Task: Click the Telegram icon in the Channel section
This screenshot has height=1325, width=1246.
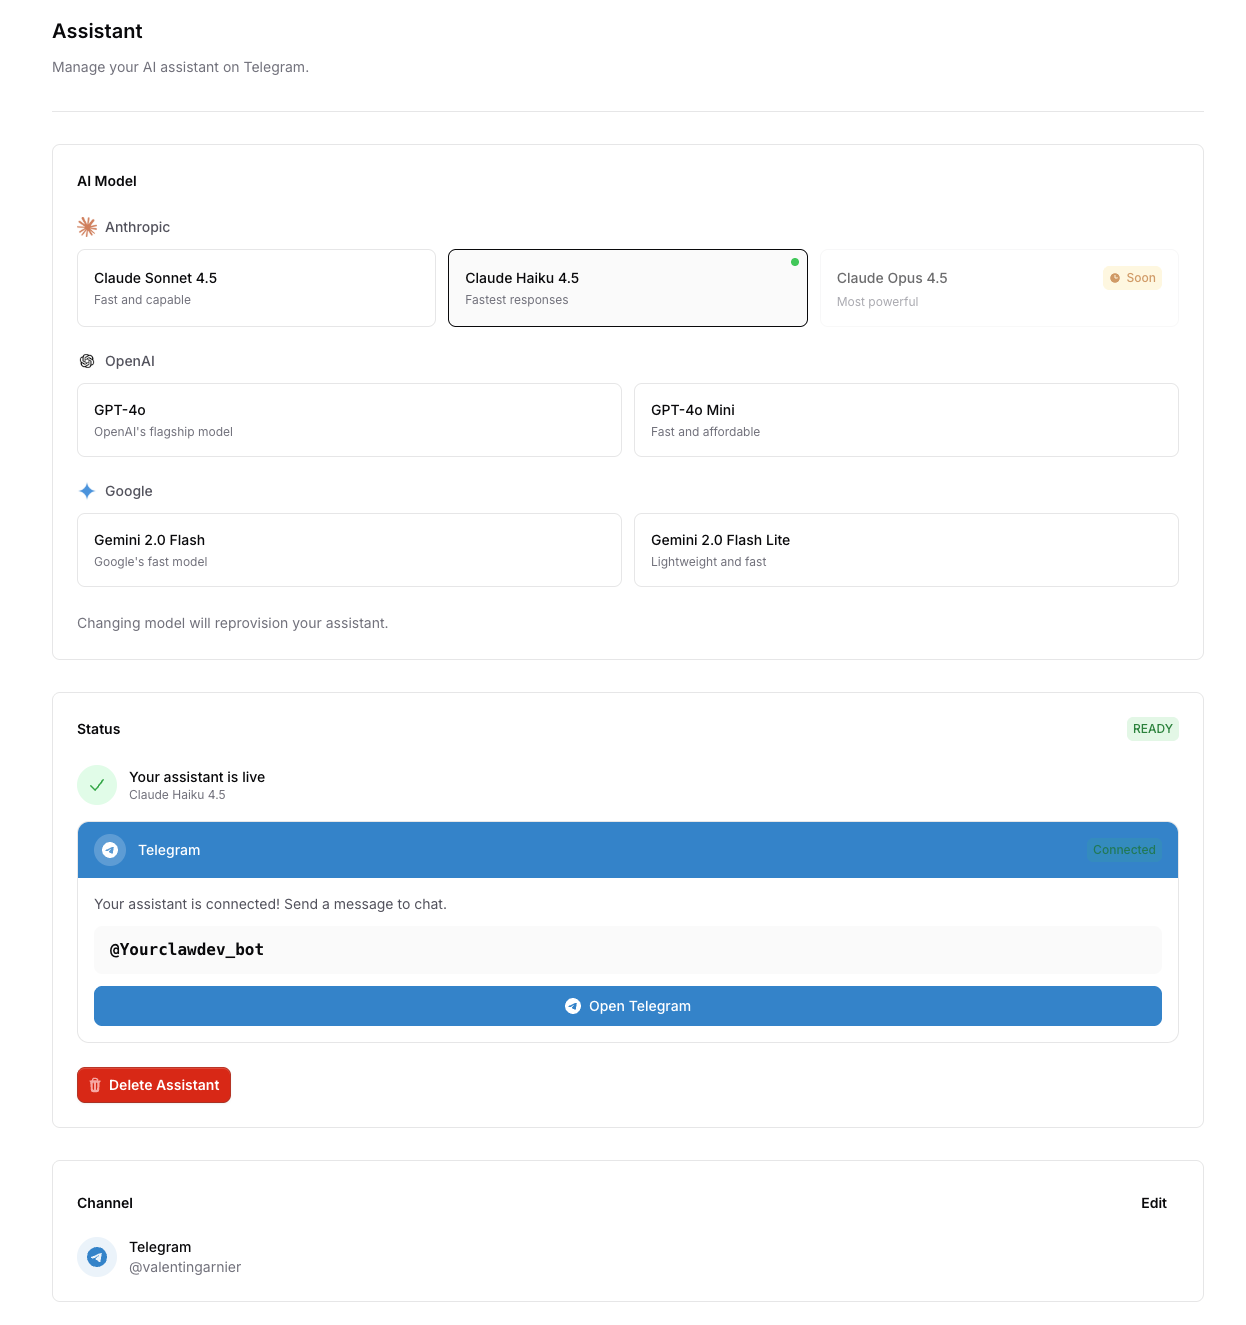Action: [x=97, y=1257]
